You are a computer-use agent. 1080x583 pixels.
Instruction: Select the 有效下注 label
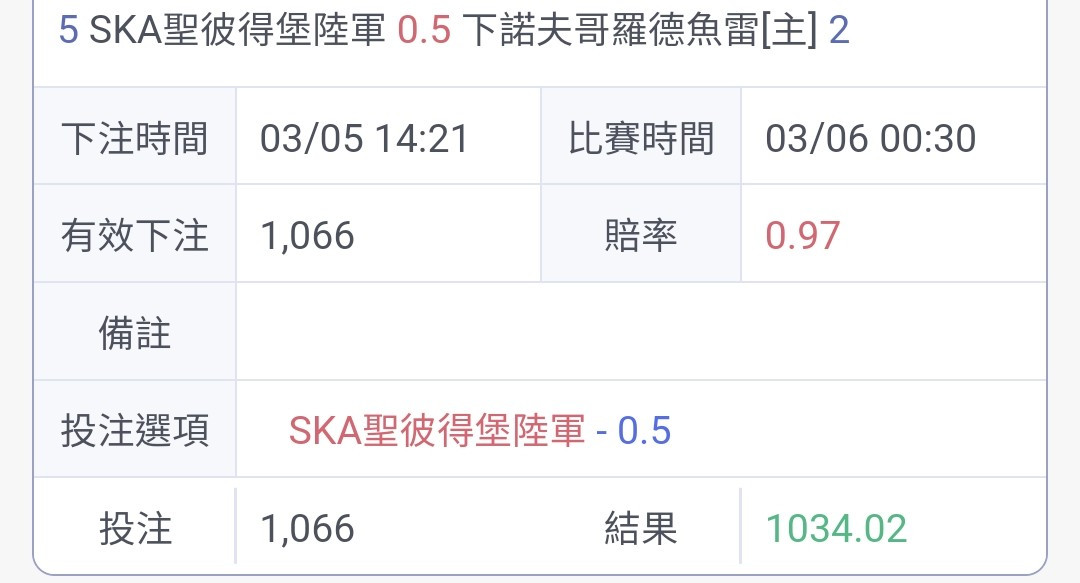tap(135, 235)
